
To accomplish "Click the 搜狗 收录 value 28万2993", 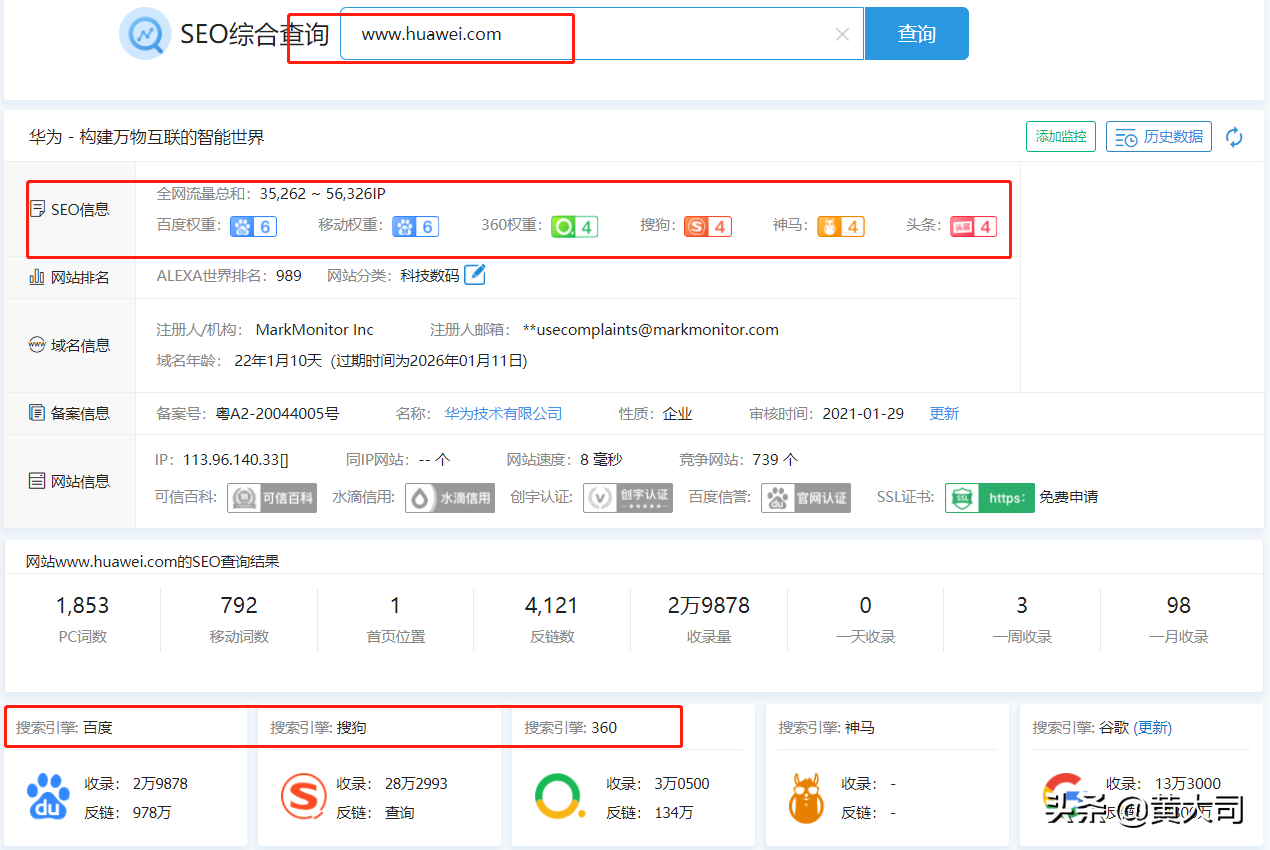I will [417, 784].
